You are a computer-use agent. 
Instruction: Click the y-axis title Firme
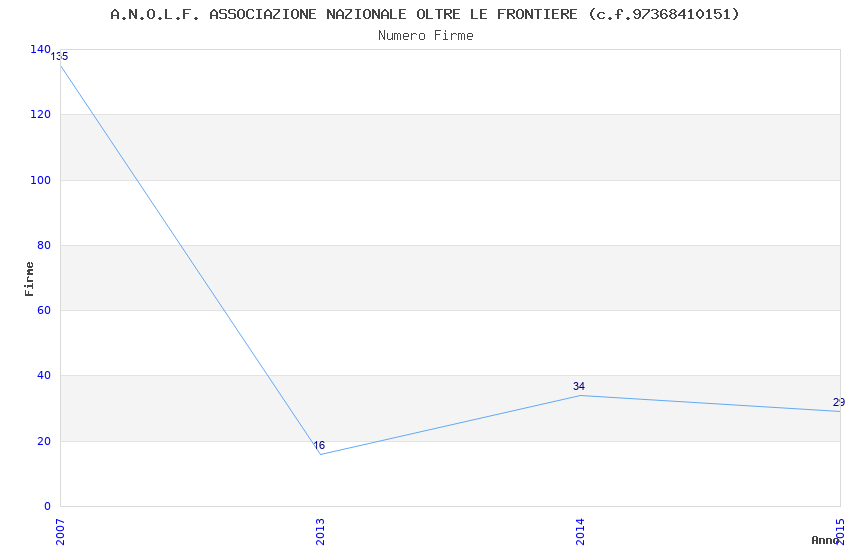pos(29,279)
